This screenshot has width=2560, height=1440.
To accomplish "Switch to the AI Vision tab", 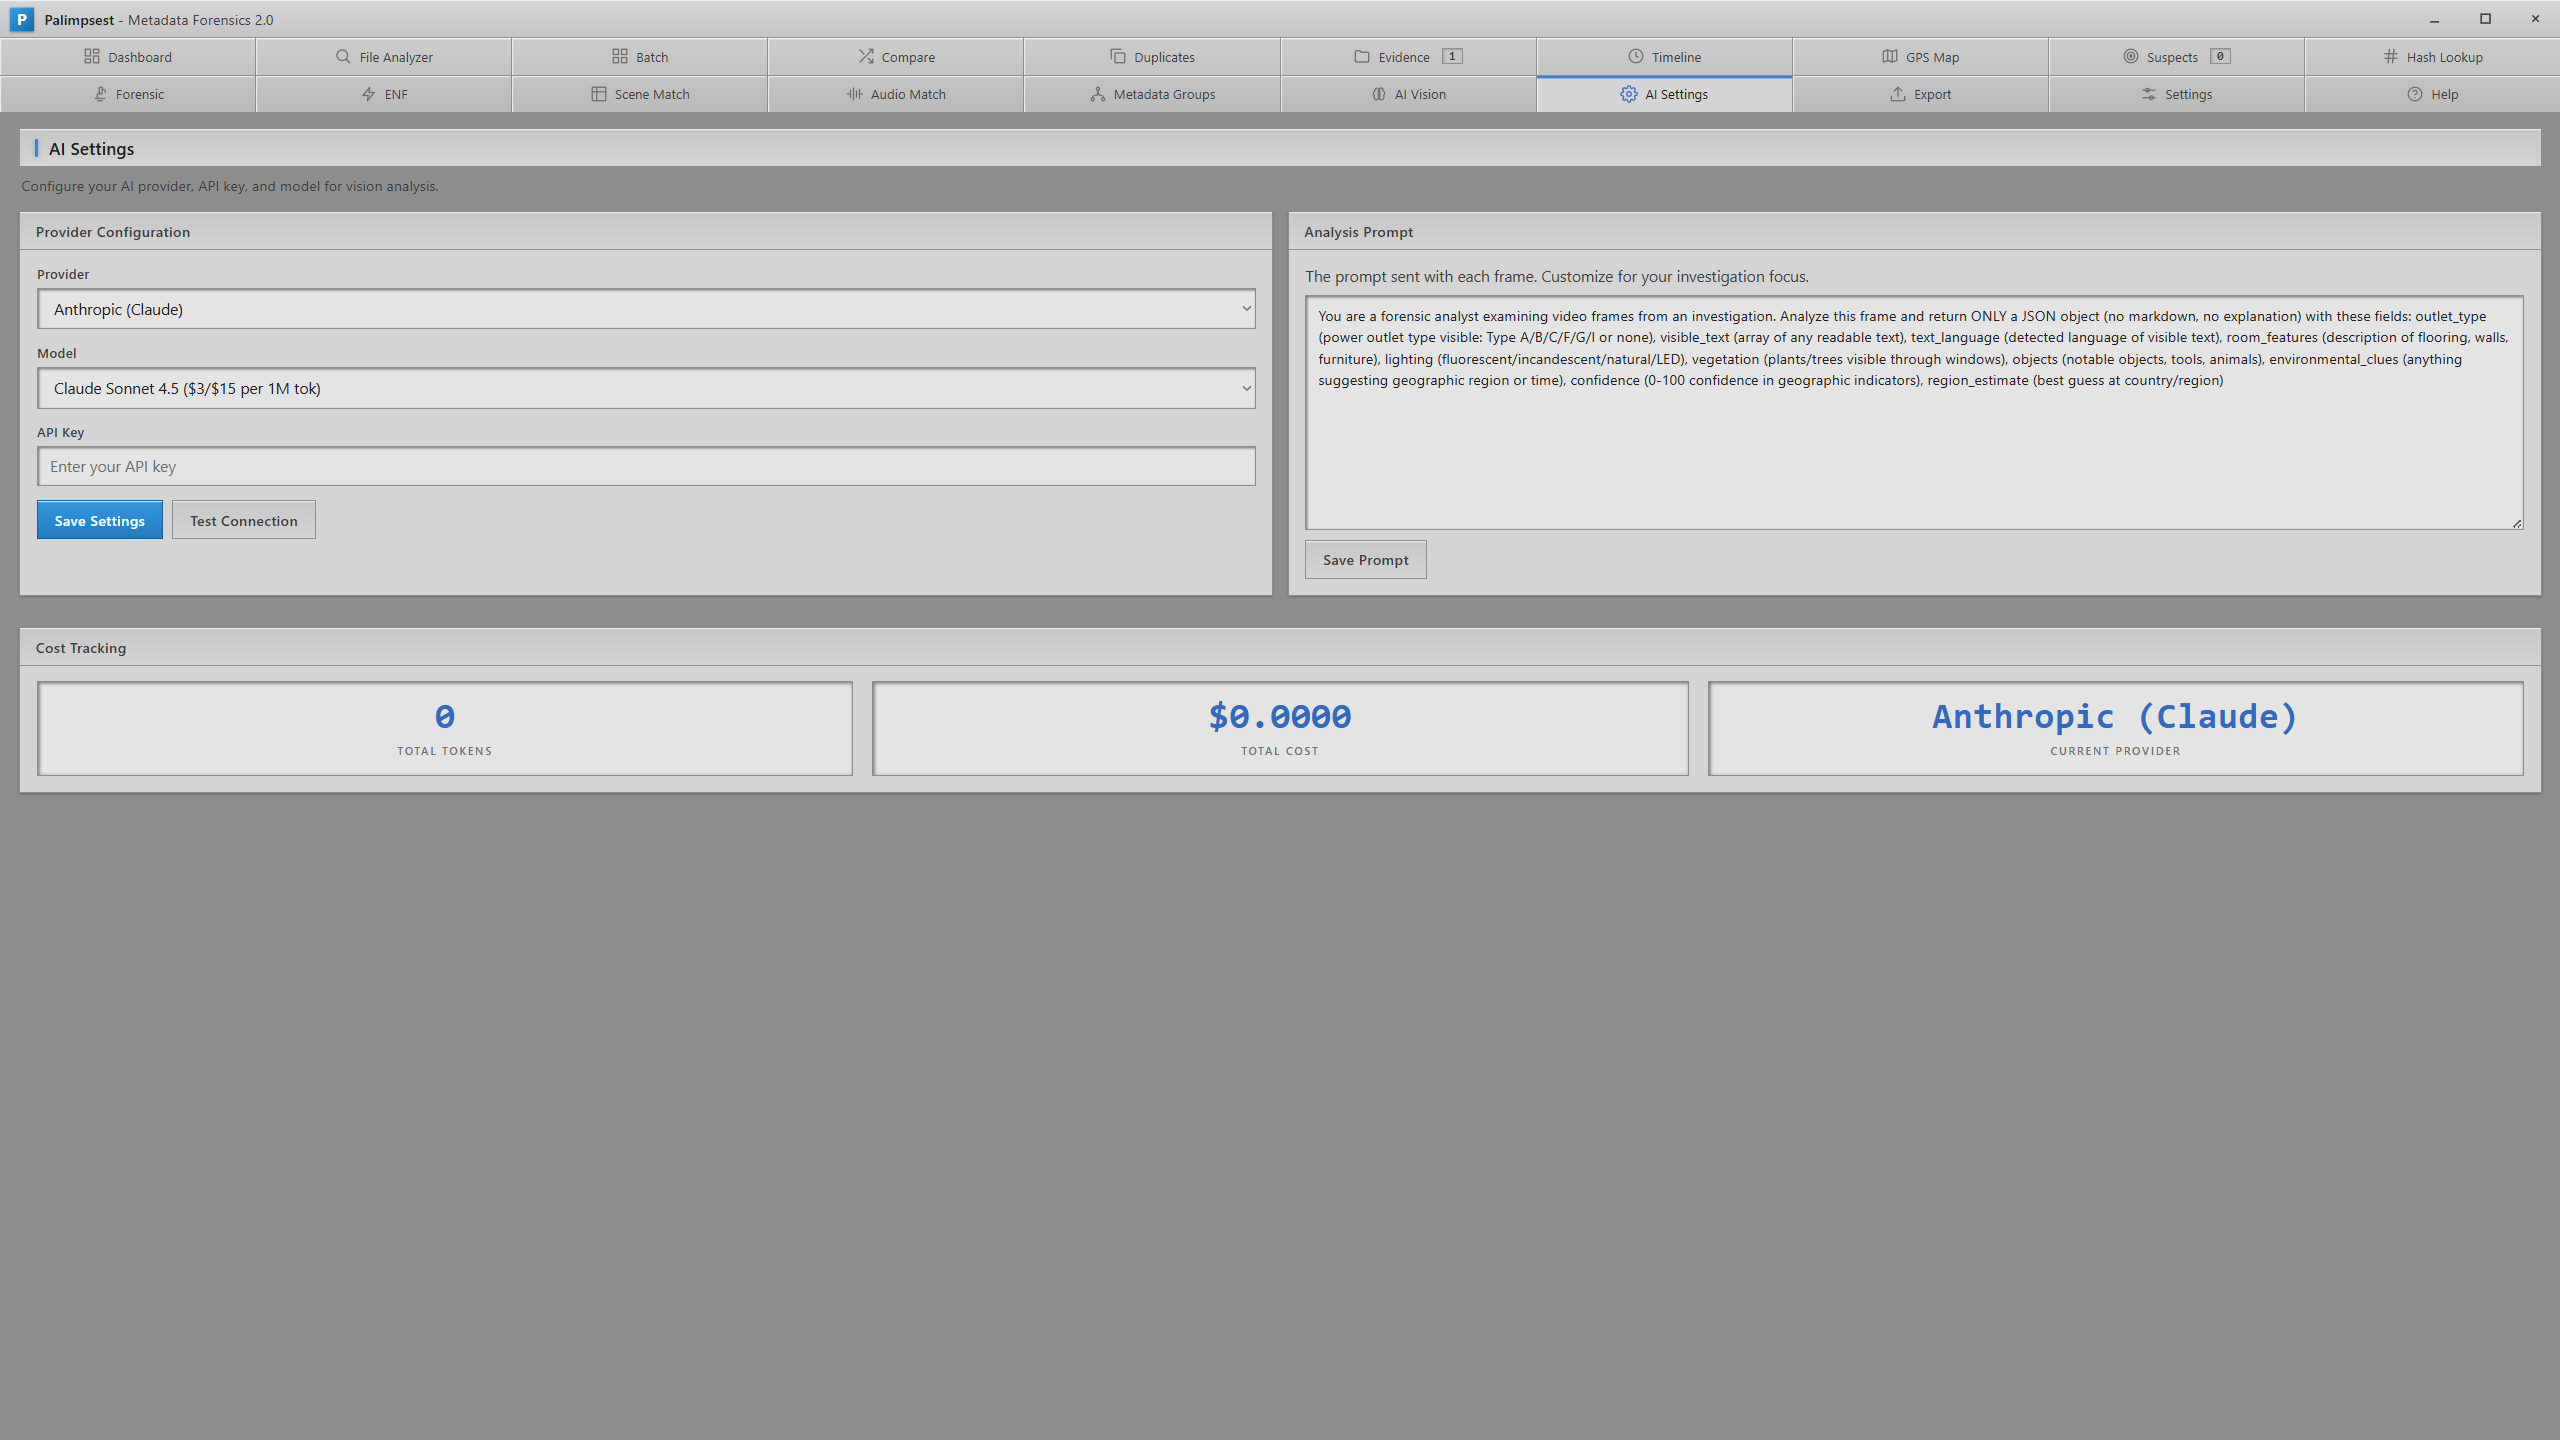I will (x=1408, y=94).
